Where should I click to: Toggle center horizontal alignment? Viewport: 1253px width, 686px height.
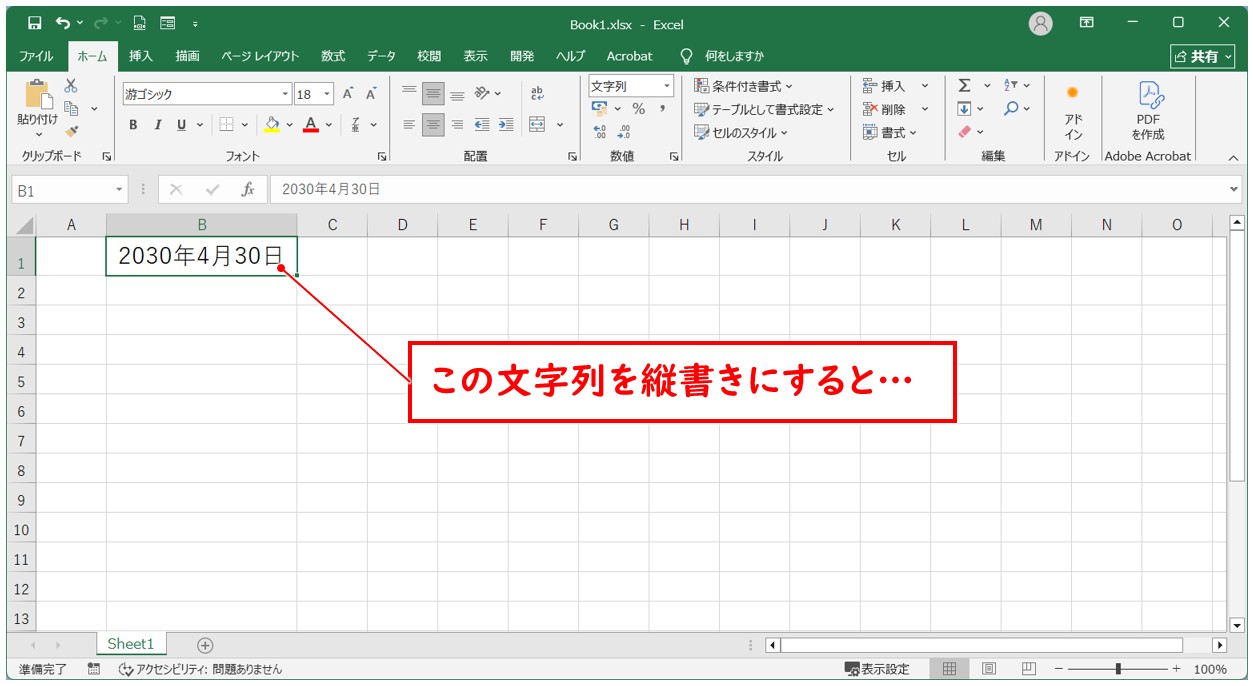433,125
